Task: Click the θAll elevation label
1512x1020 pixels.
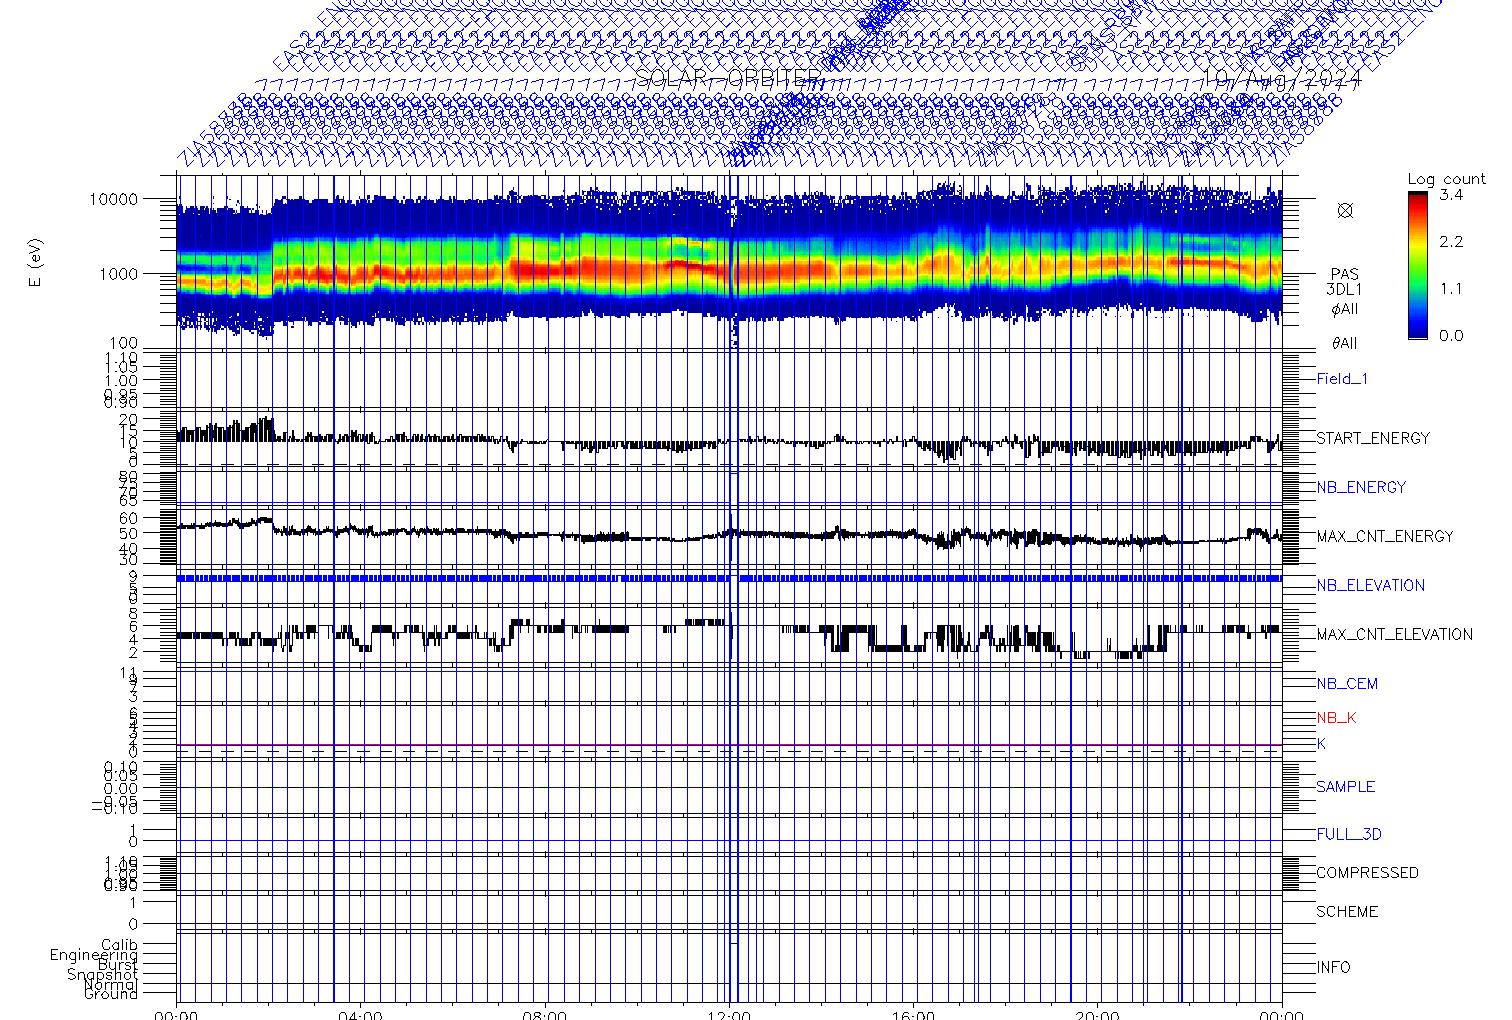Action: pyautogui.click(x=1344, y=343)
